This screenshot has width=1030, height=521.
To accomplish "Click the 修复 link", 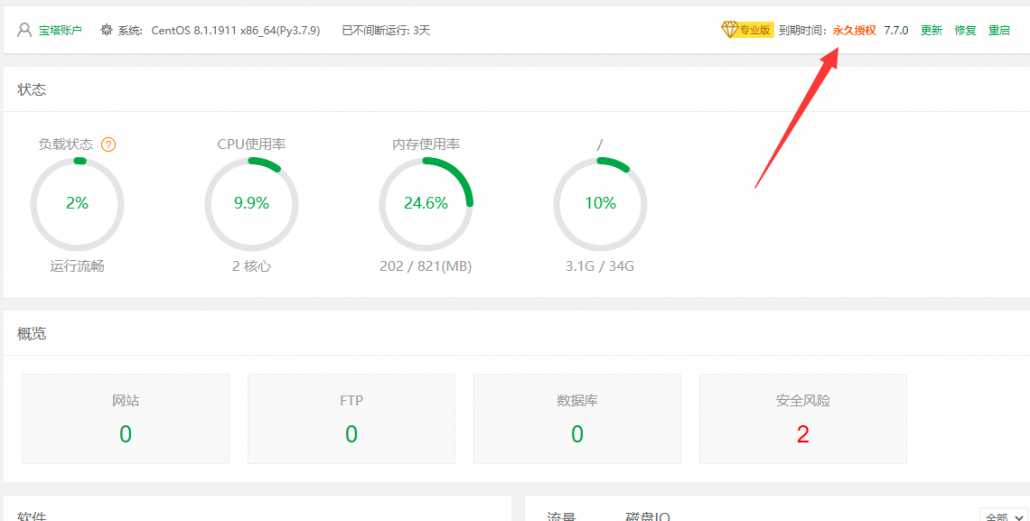I will pyautogui.click(x=965, y=30).
